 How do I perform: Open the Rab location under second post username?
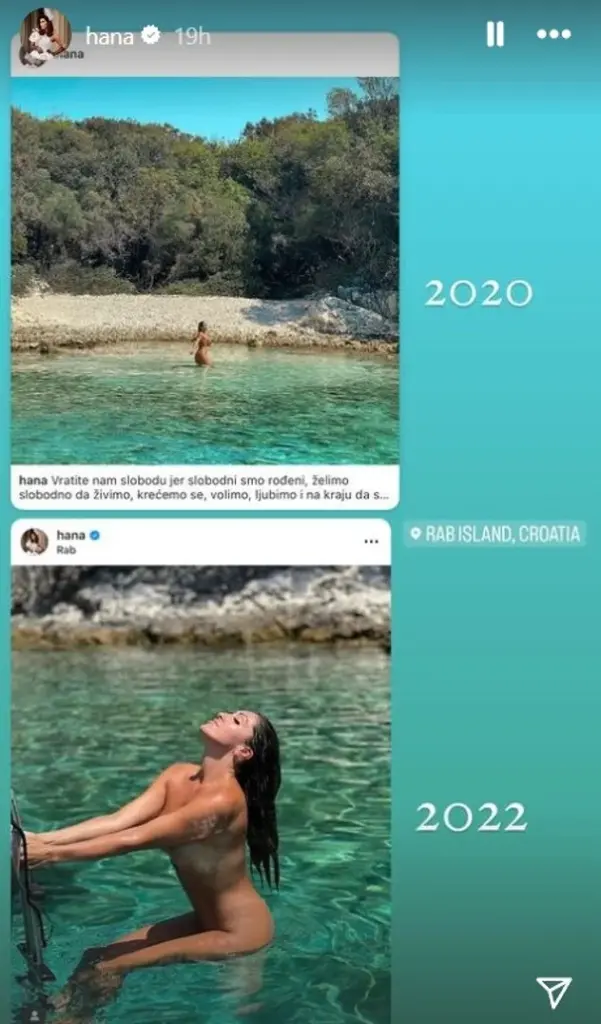[66, 550]
